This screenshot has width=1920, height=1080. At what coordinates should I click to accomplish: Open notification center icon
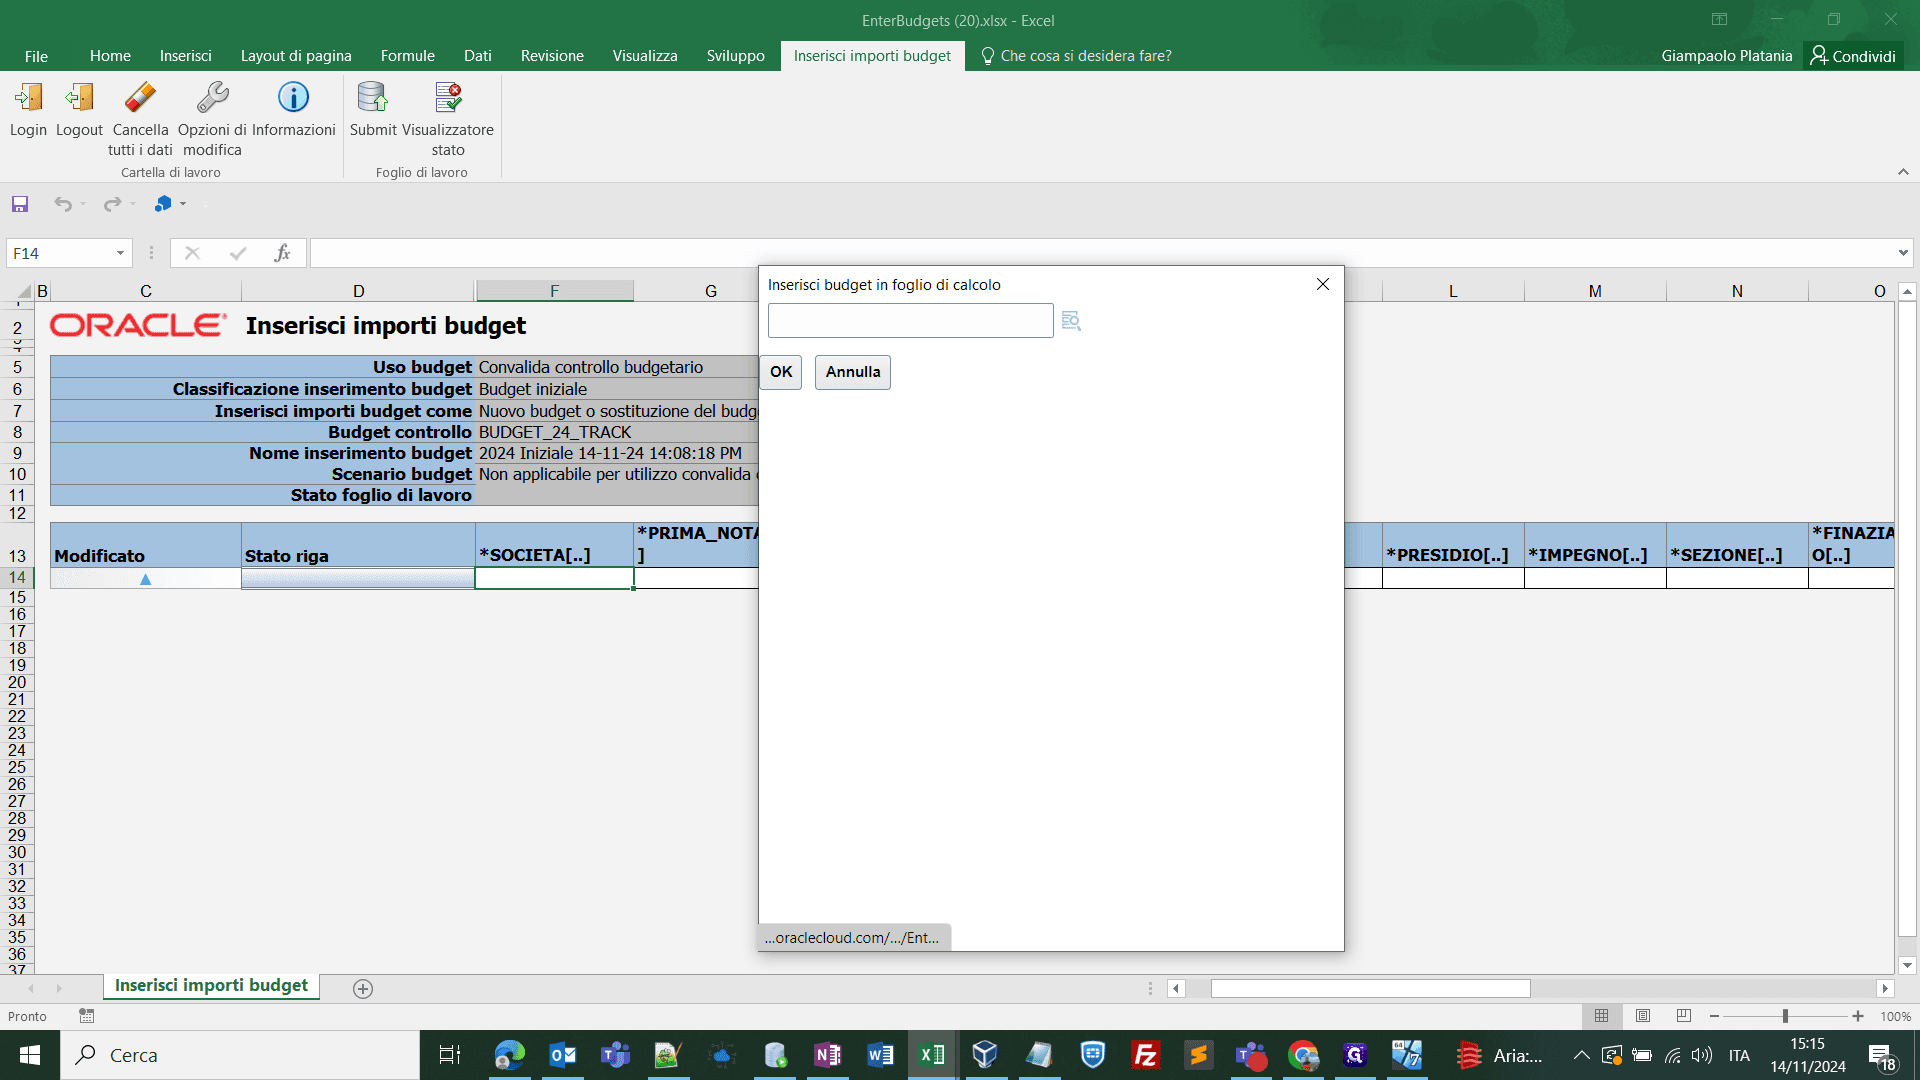pos(1881,1055)
